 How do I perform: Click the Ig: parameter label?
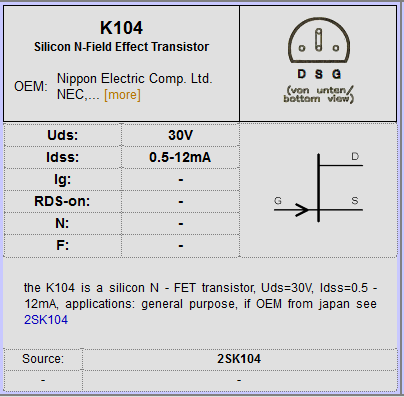(62, 180)
